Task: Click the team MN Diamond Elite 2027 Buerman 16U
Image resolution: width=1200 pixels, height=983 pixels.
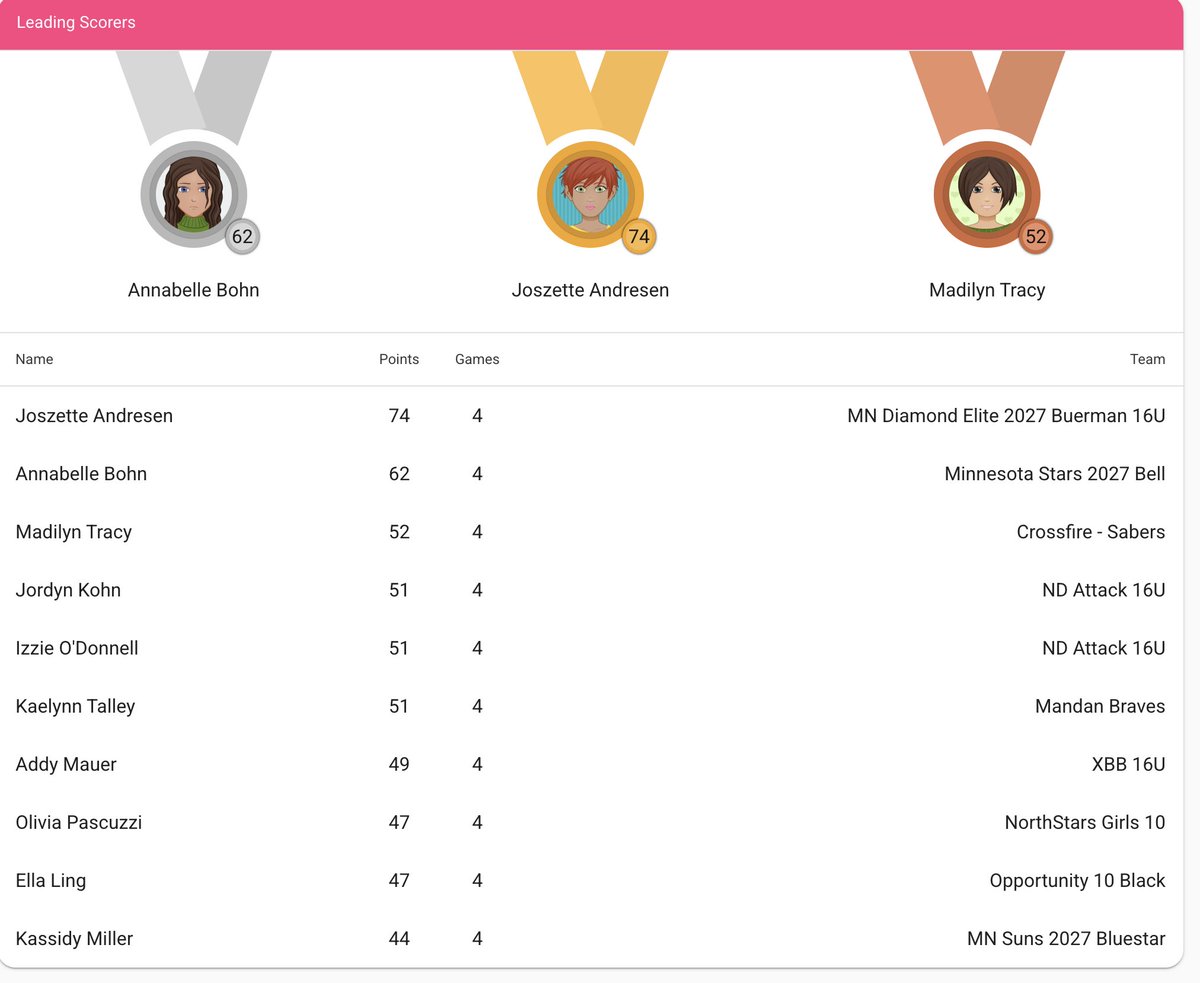Action: click(x=1006, y=416)
